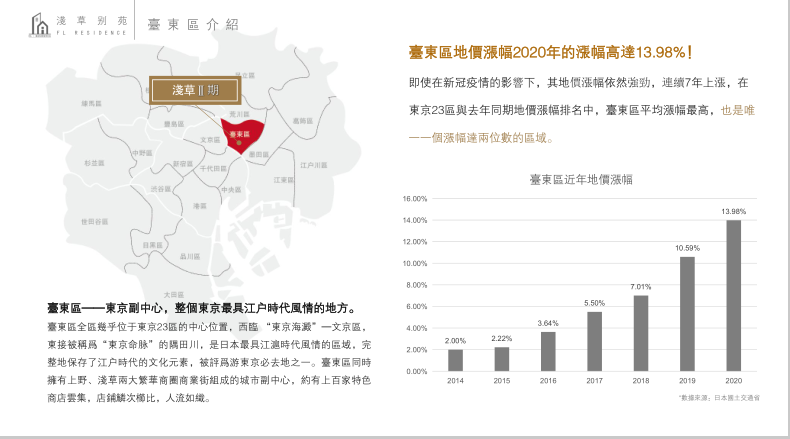
Task: Click the orange headline about 13.98% increase
Action: tap(551, 52)
